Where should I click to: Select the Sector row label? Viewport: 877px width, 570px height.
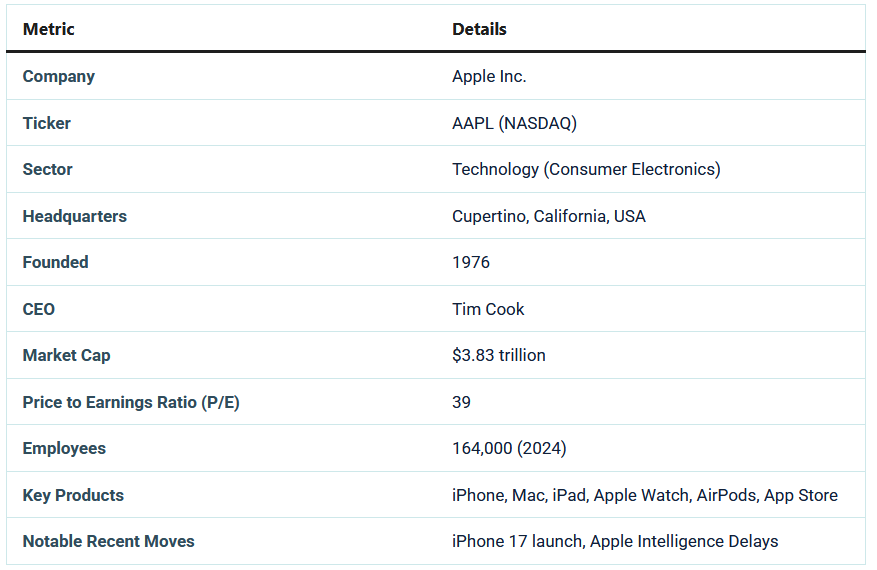[48, 169]
